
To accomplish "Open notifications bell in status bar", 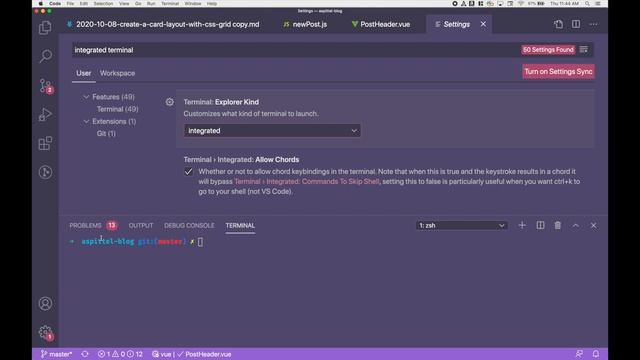I will [x=596, y=354].
